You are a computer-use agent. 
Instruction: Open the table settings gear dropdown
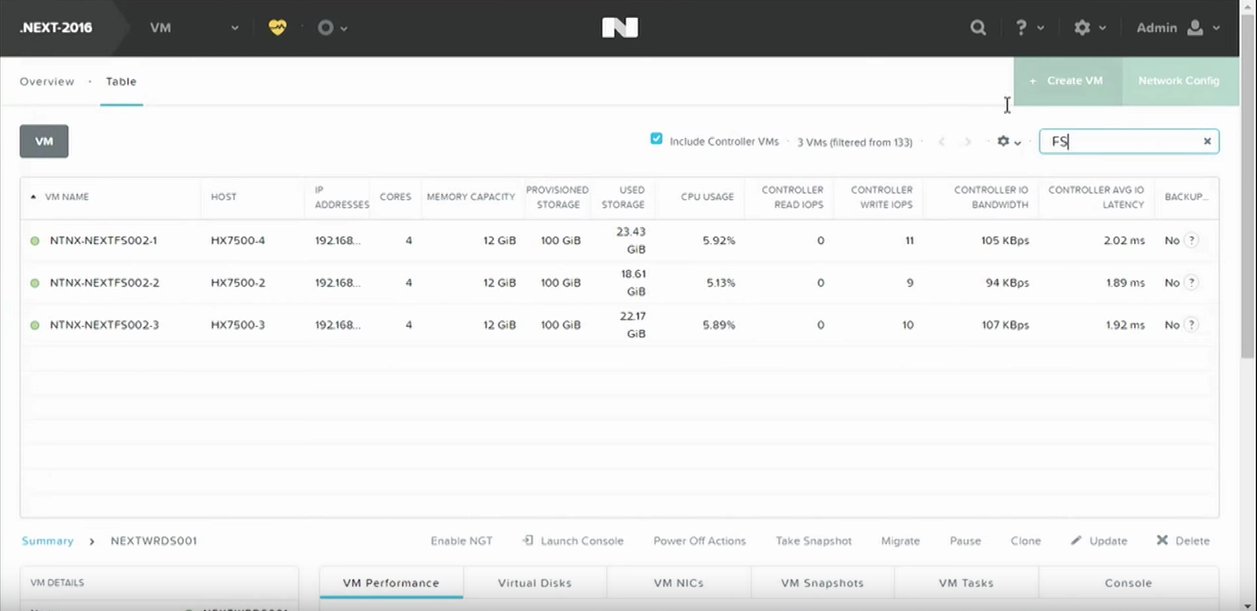(1009, 142)
